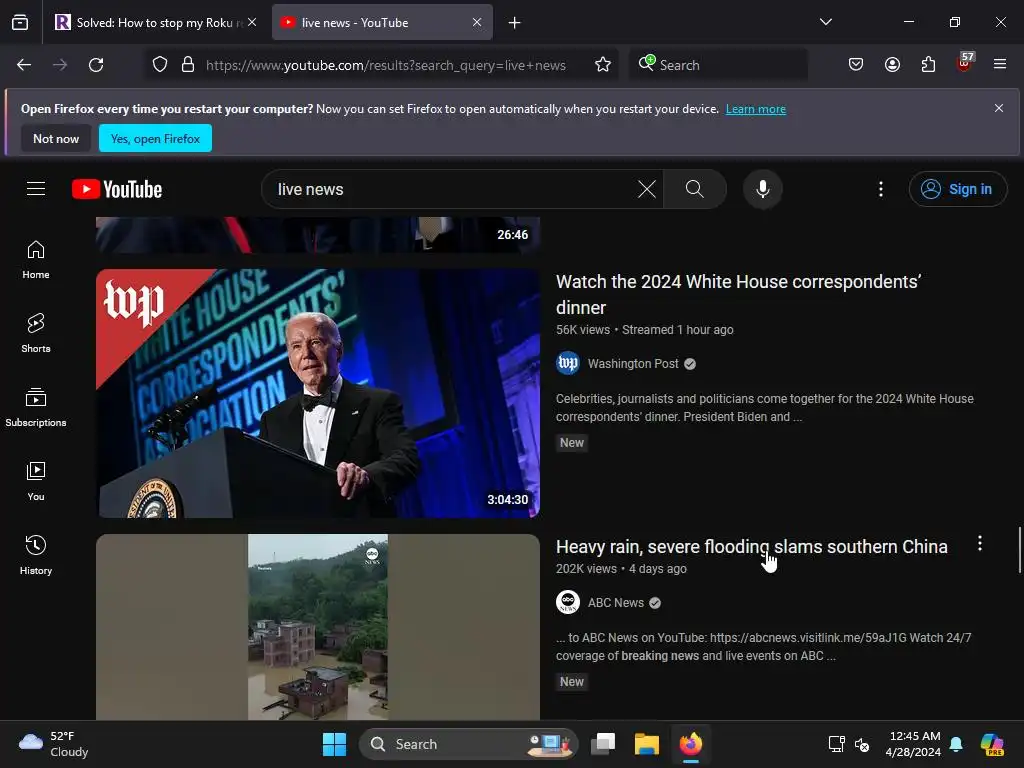Click the muted volume tray icon

[862, 744]
